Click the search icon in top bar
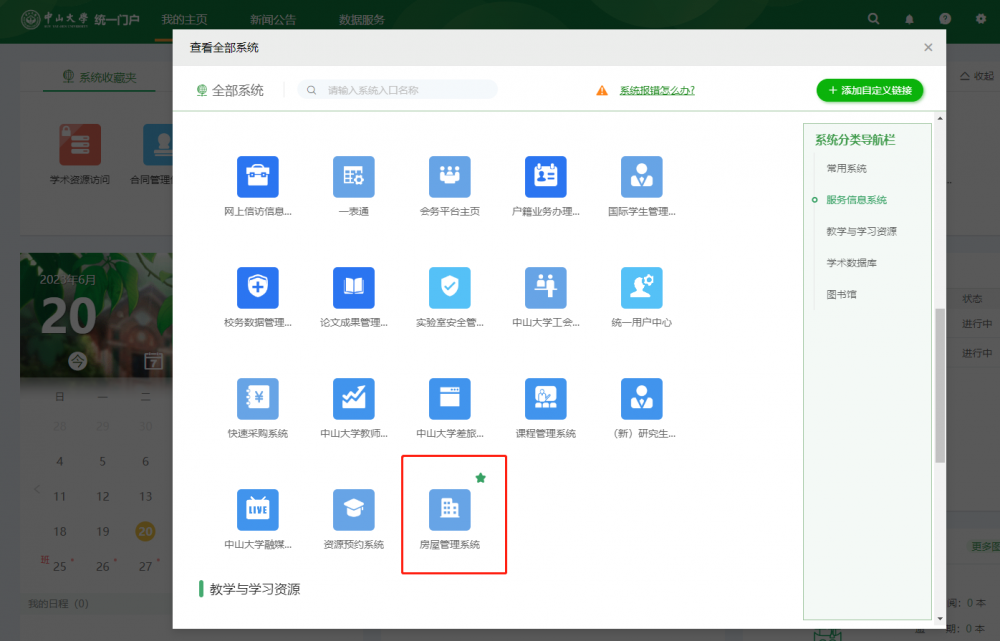Image resolution: width=1000 pixels, height=641 pixels. 874,18
